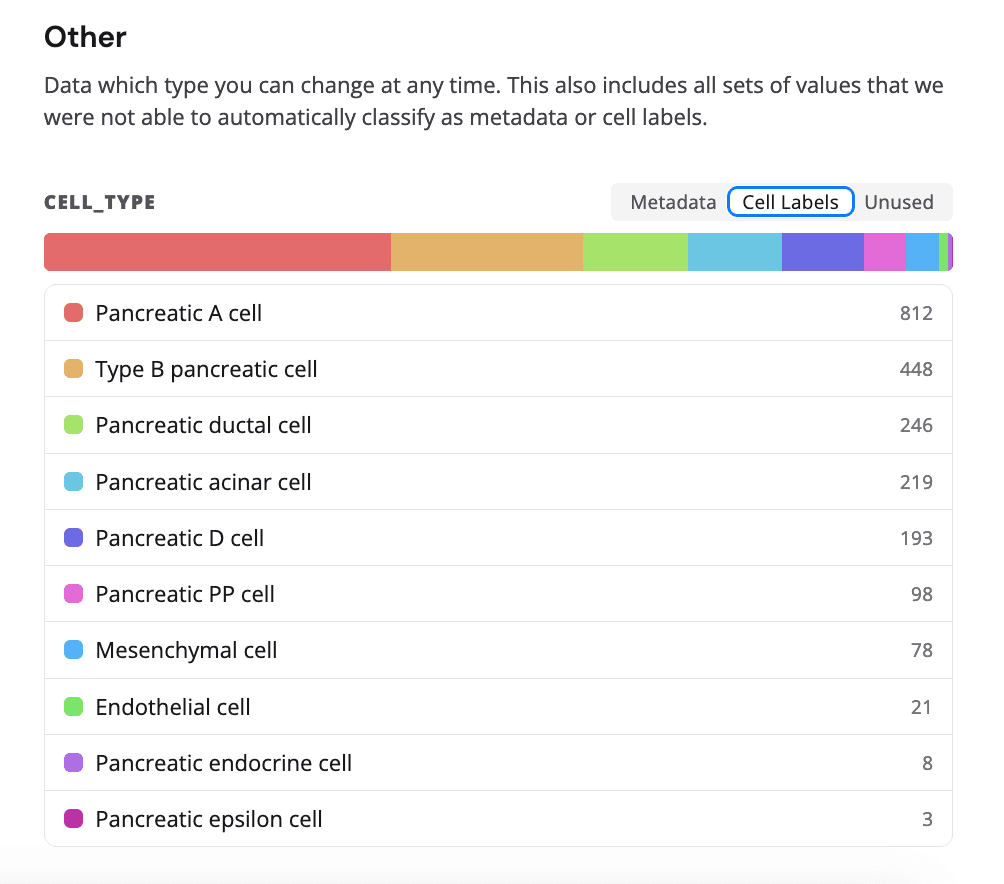Click the Mesenchymal cell color dot
Screen dimensions: 1004x884
[73, 650]
